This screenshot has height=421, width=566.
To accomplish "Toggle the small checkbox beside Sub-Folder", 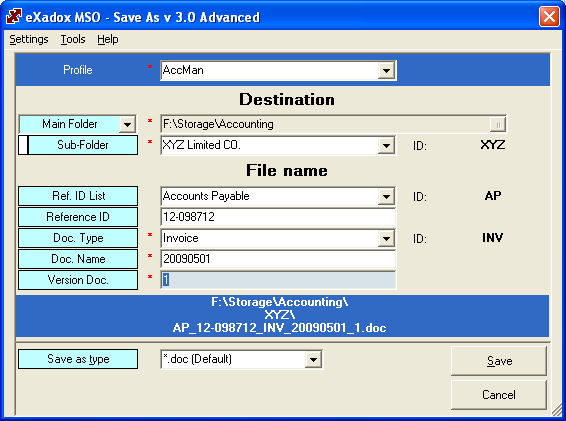I will [x=23, y=145].
